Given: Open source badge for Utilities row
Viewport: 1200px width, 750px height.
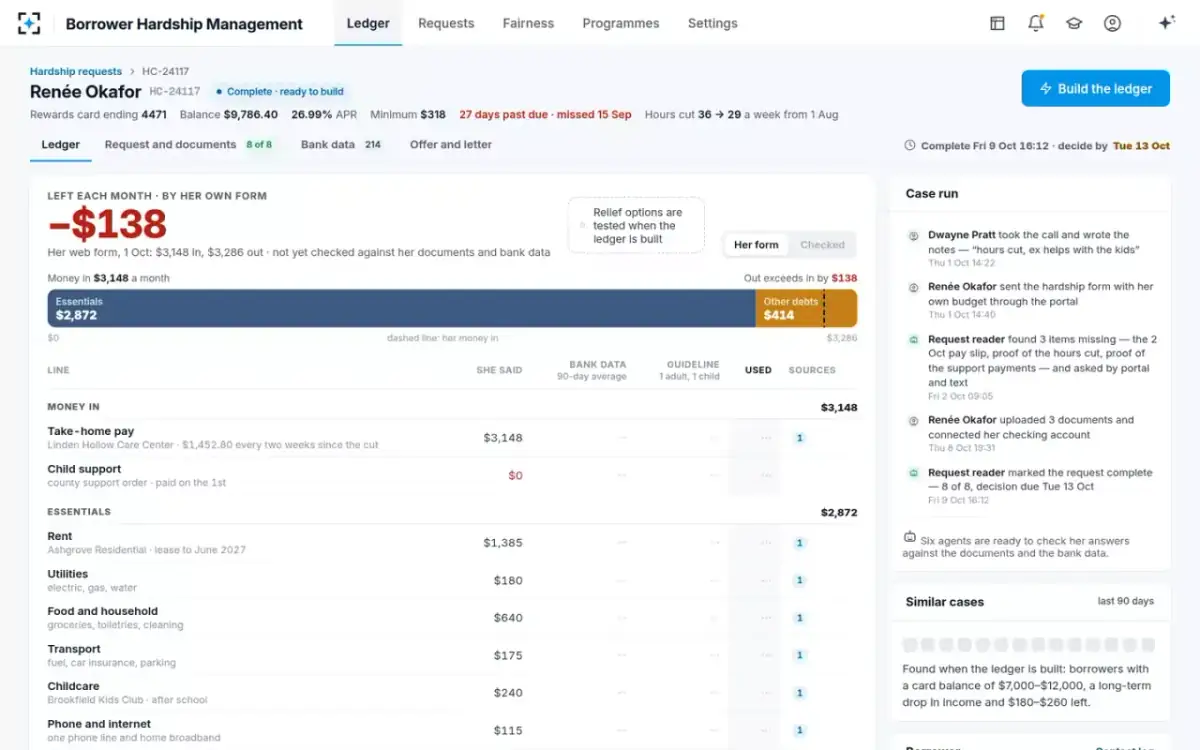Looking at the screenshot, I should 799,580.
